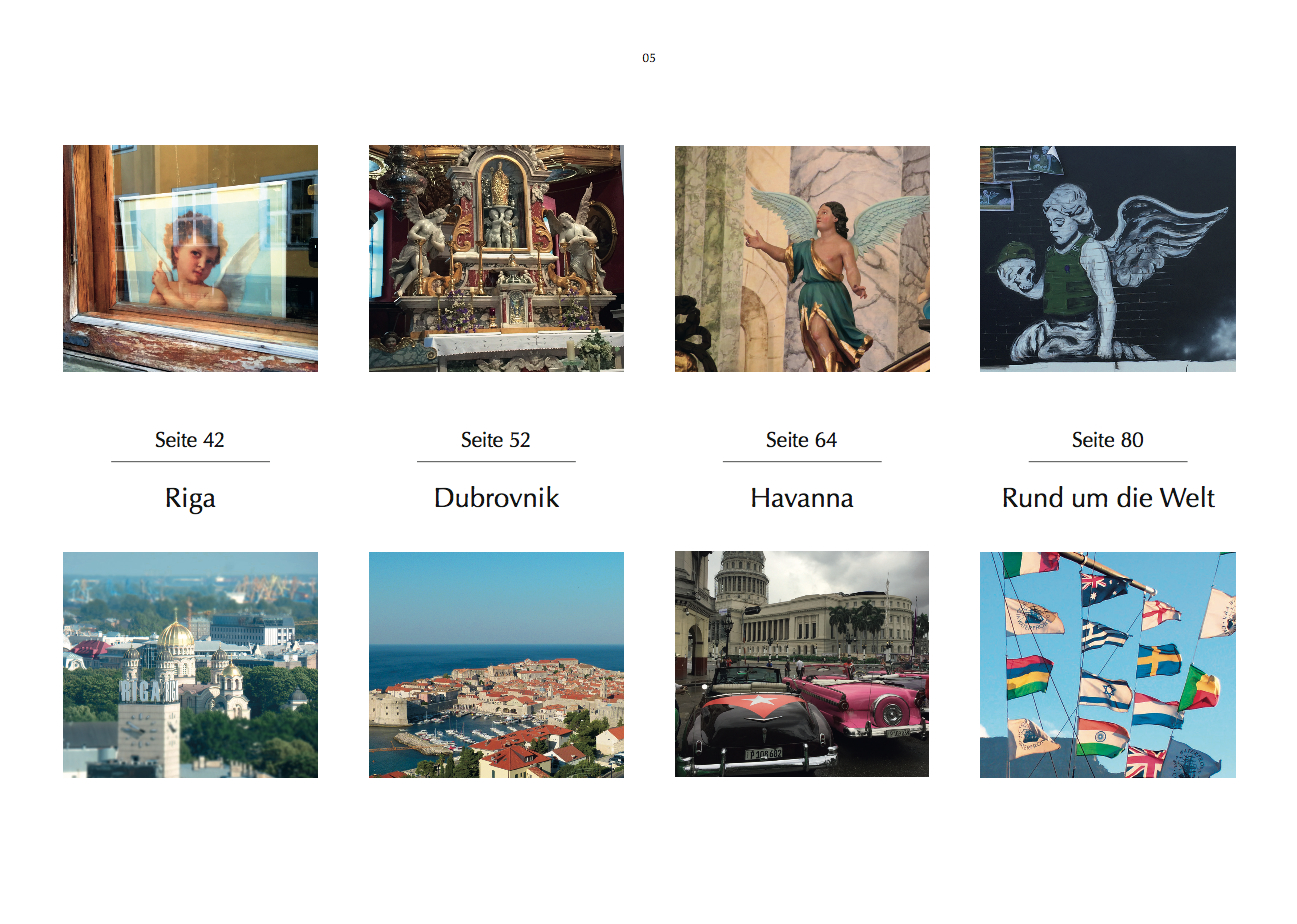This screenshot has width=1297, height=924.
Task: Select the Riga golden dome skyline photo
Action: (190, 665)
